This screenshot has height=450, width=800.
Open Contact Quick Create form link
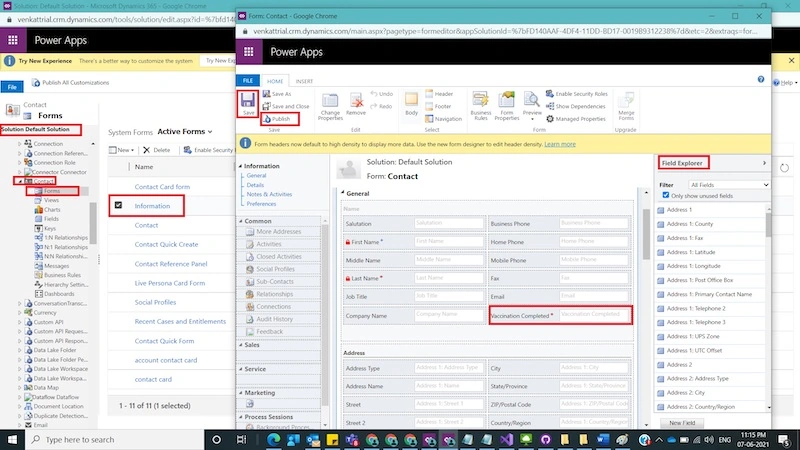point(166,244)
